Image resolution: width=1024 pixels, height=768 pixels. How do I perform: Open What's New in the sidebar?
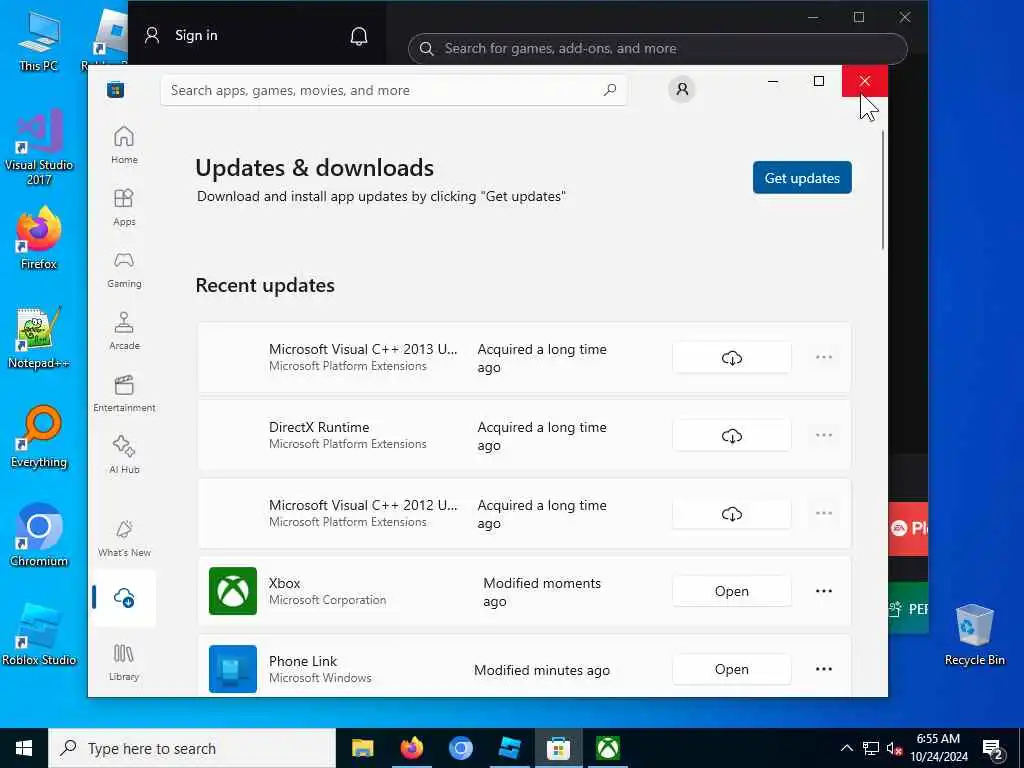tap(124, 538)
